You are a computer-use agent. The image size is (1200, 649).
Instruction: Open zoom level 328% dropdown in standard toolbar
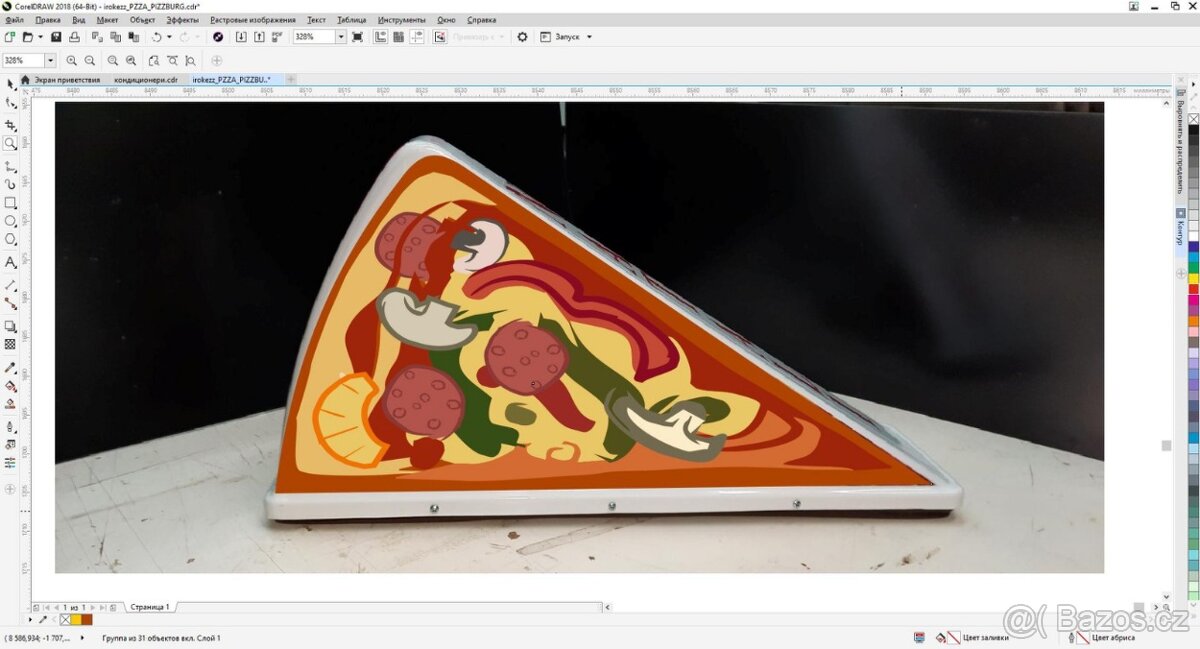pos(341,37)
